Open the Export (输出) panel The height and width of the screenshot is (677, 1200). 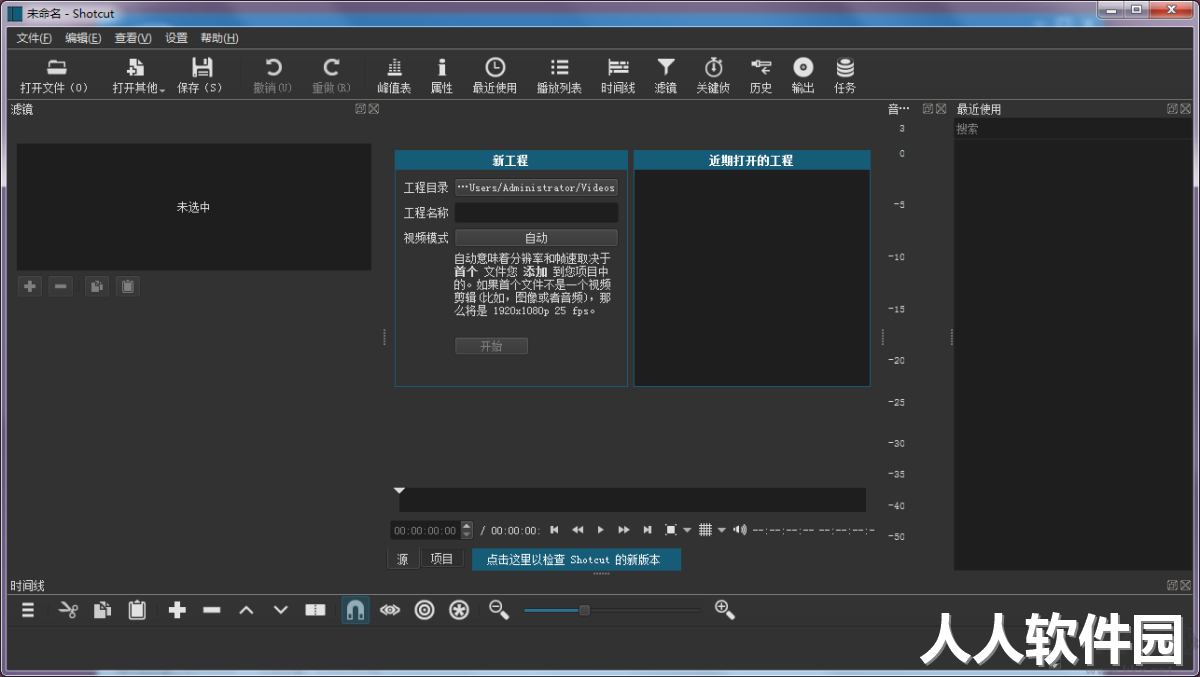803,75
